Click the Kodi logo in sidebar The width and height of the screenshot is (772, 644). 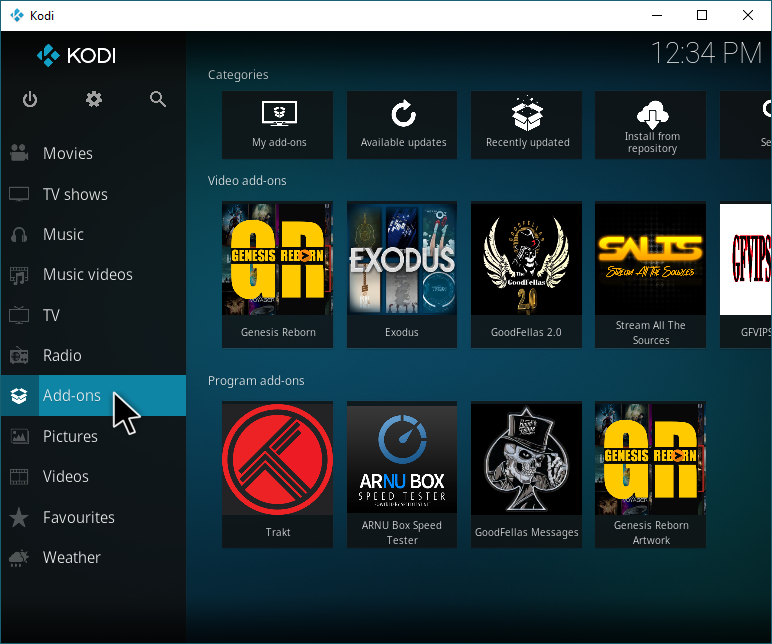[x=76, y=56]
